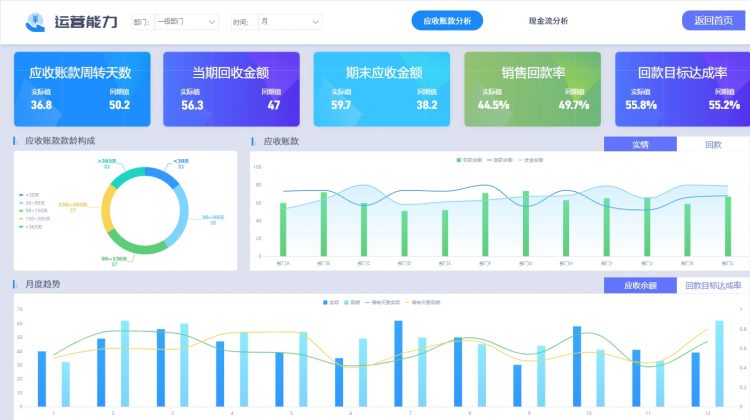Viewport: 750px width, 420px height.
Task: Open the 当期回收金额 card
Action: (x=232, y=89)
